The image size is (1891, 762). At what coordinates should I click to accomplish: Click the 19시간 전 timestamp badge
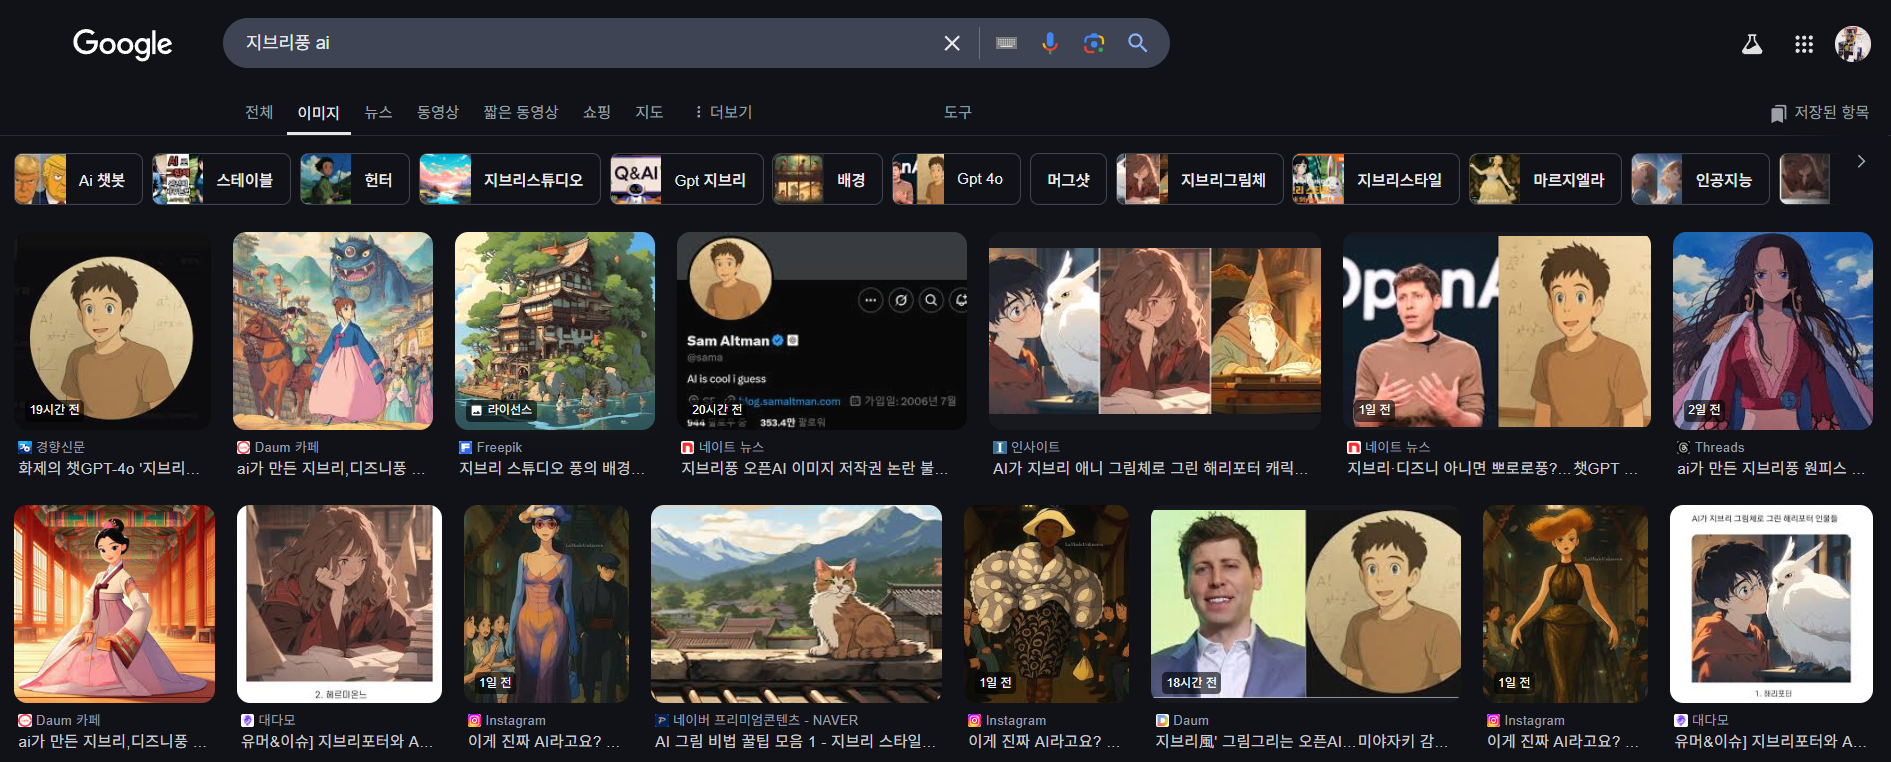(55, 410)
